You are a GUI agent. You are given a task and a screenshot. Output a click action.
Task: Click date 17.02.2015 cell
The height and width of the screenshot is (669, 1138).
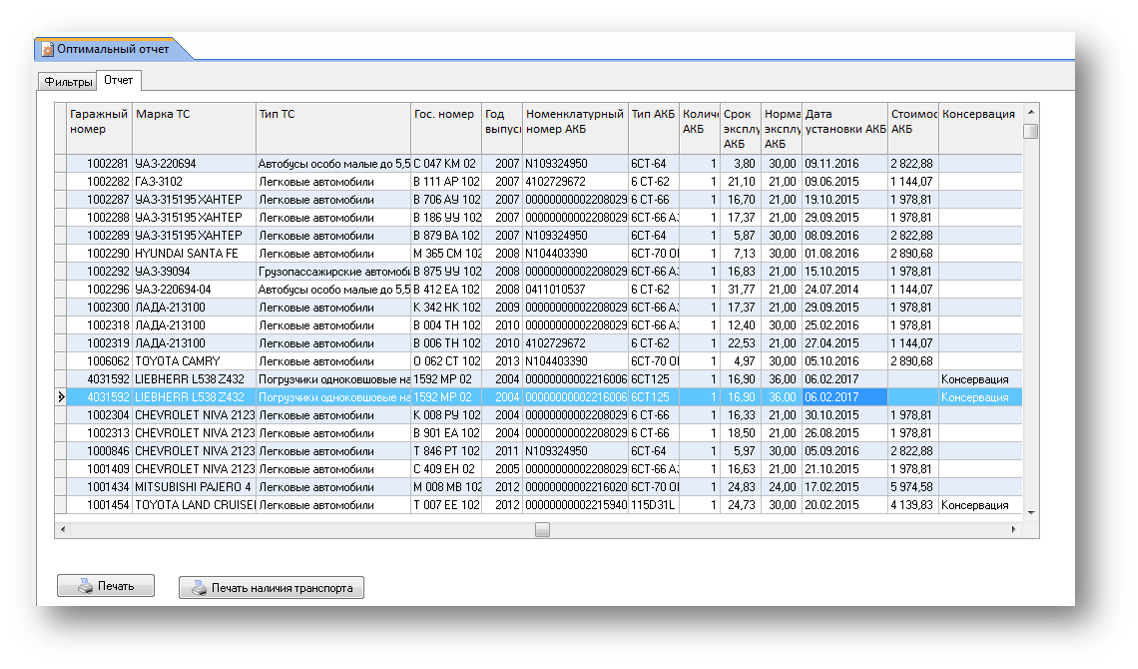845,487
